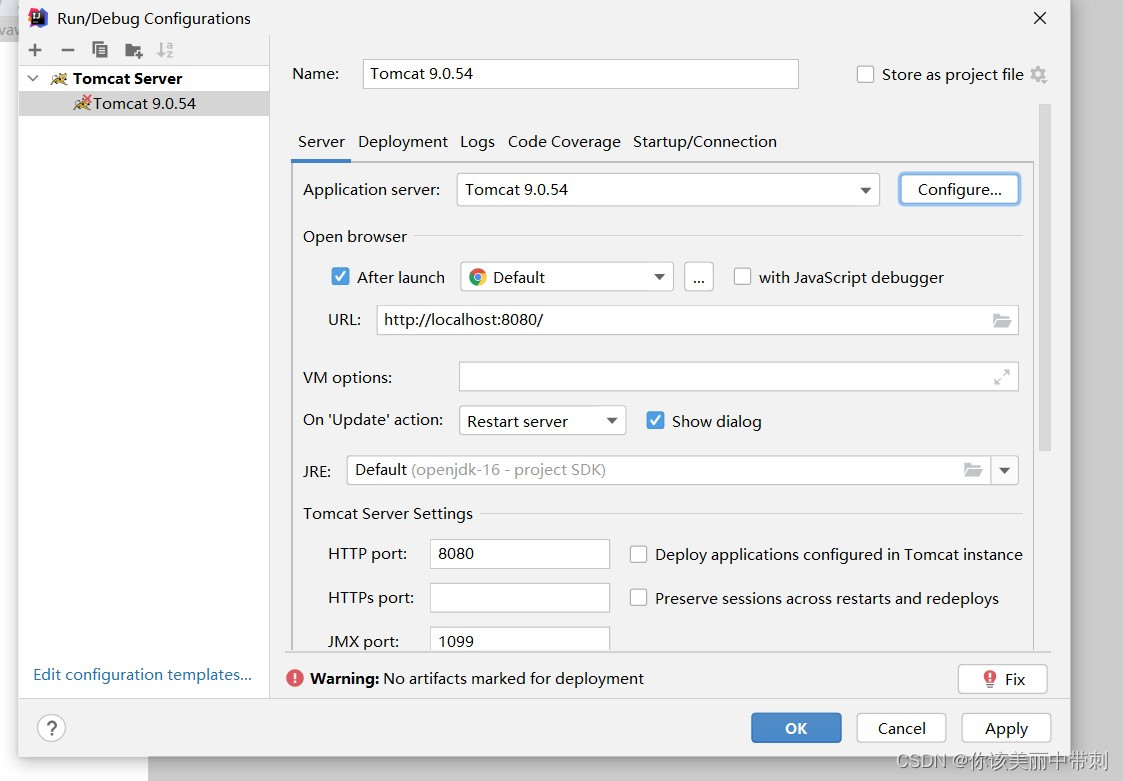Screen dimensions: 1123x781
Task: Create new configuration folder
Action: click(x=133, y=50)
